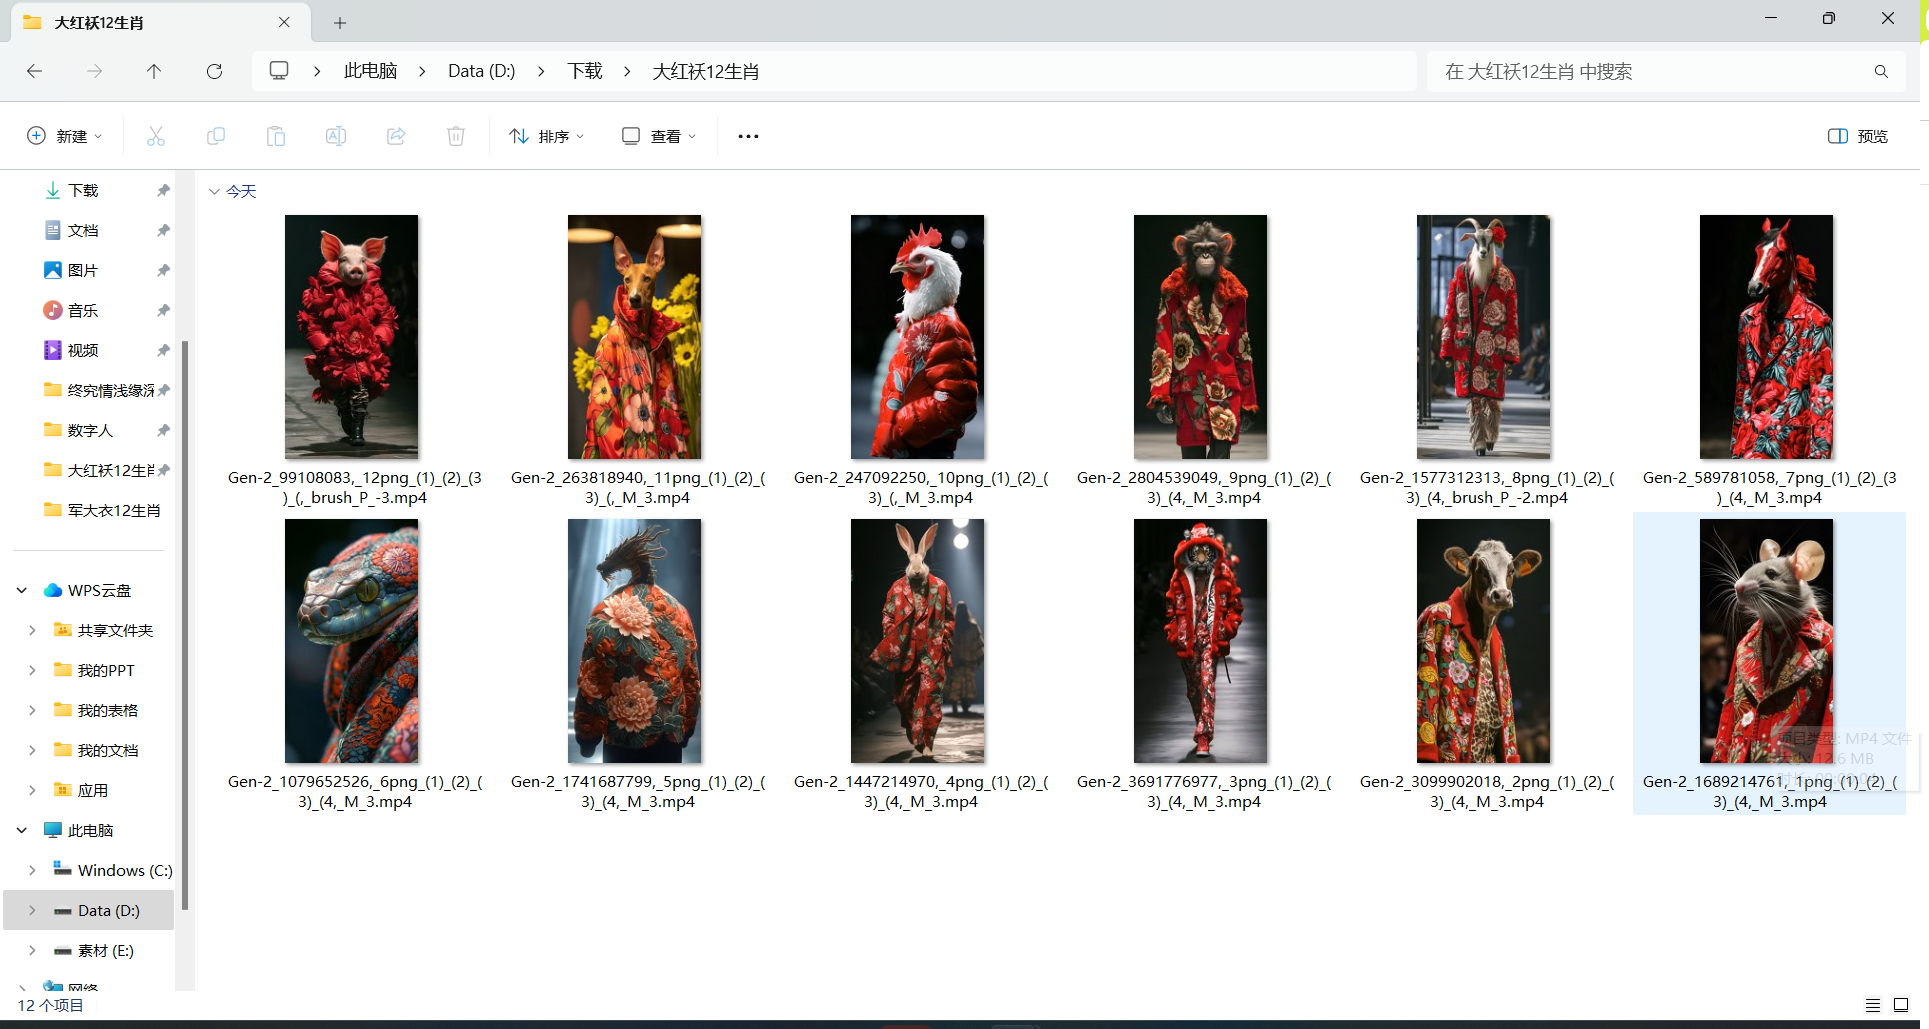Open the more options ellipsis menu

(x=748, y=136)
